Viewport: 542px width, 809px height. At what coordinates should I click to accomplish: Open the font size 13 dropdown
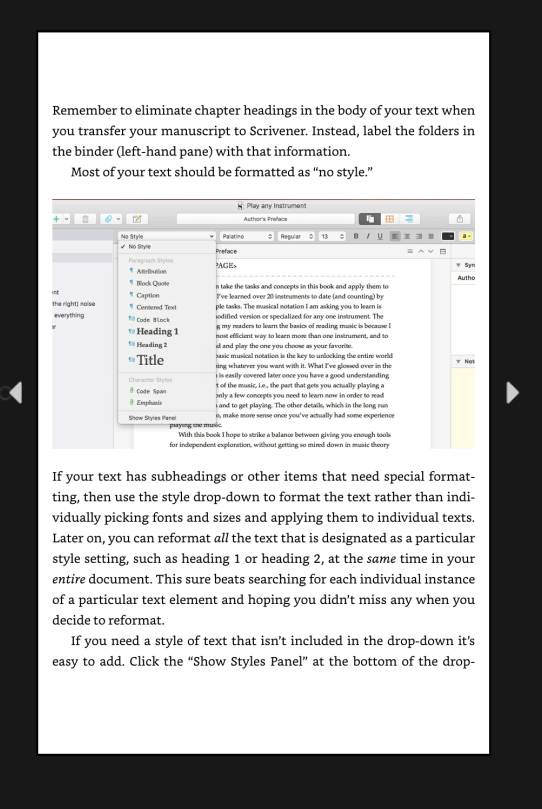(x=332, y=236)
